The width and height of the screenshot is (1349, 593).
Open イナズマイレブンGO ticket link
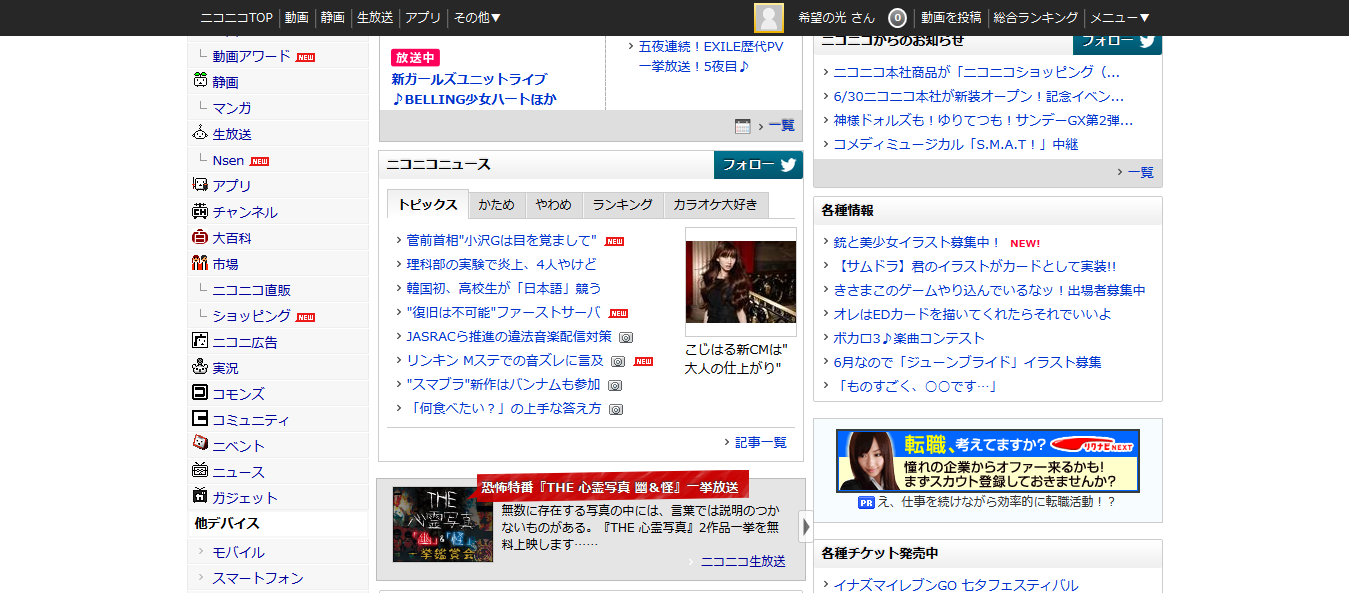tap(956, 585)
